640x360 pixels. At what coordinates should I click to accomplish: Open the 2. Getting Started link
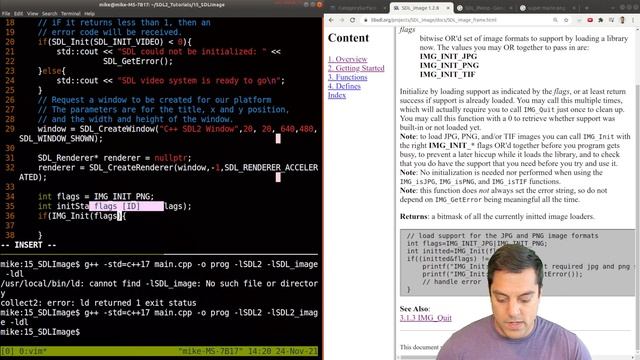tap(356, 68)
